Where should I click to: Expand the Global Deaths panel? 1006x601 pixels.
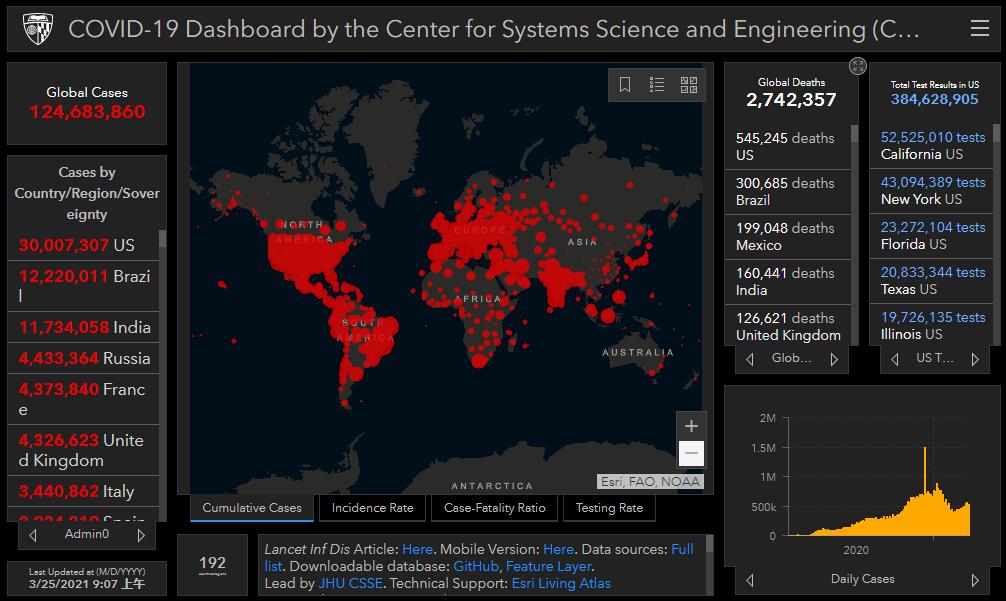(857, 66)
